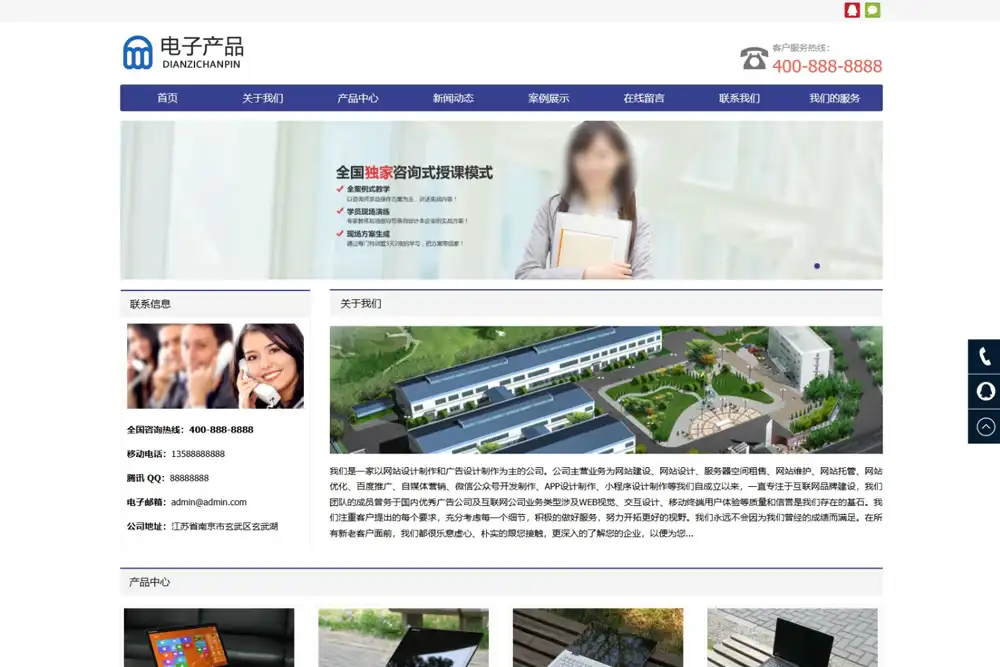Open the 关于我们 navigation menu
The width and height of the screenshot is (1000, 667).
point(262,98)
